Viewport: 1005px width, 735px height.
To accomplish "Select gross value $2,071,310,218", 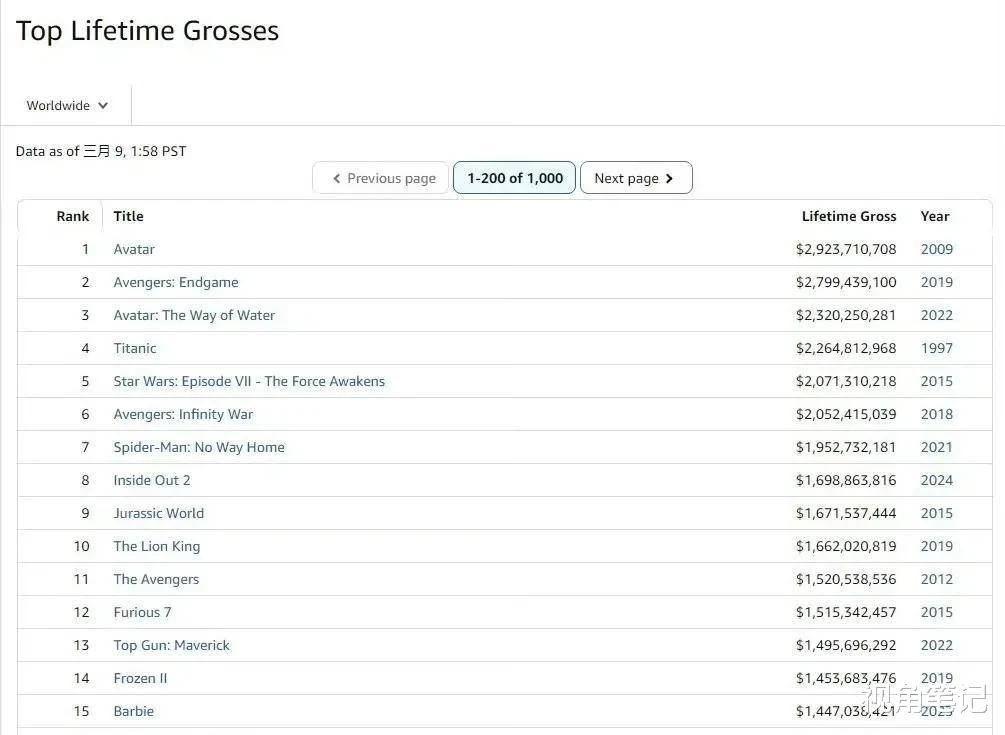I will tap(846, 381).
